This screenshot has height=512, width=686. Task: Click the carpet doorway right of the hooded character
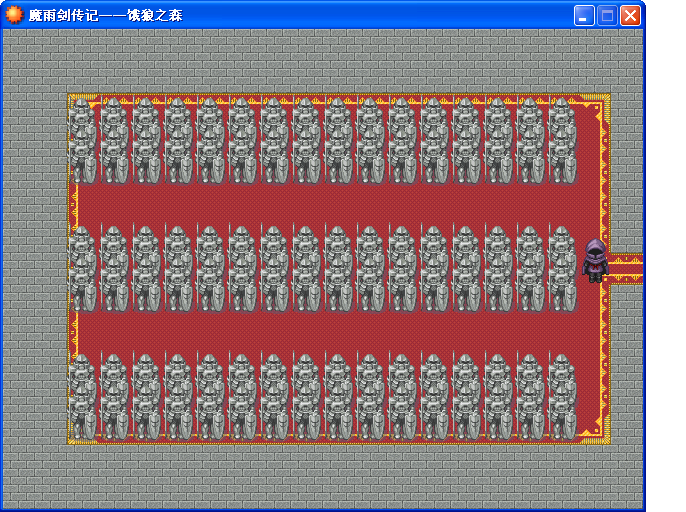(626, 269)
